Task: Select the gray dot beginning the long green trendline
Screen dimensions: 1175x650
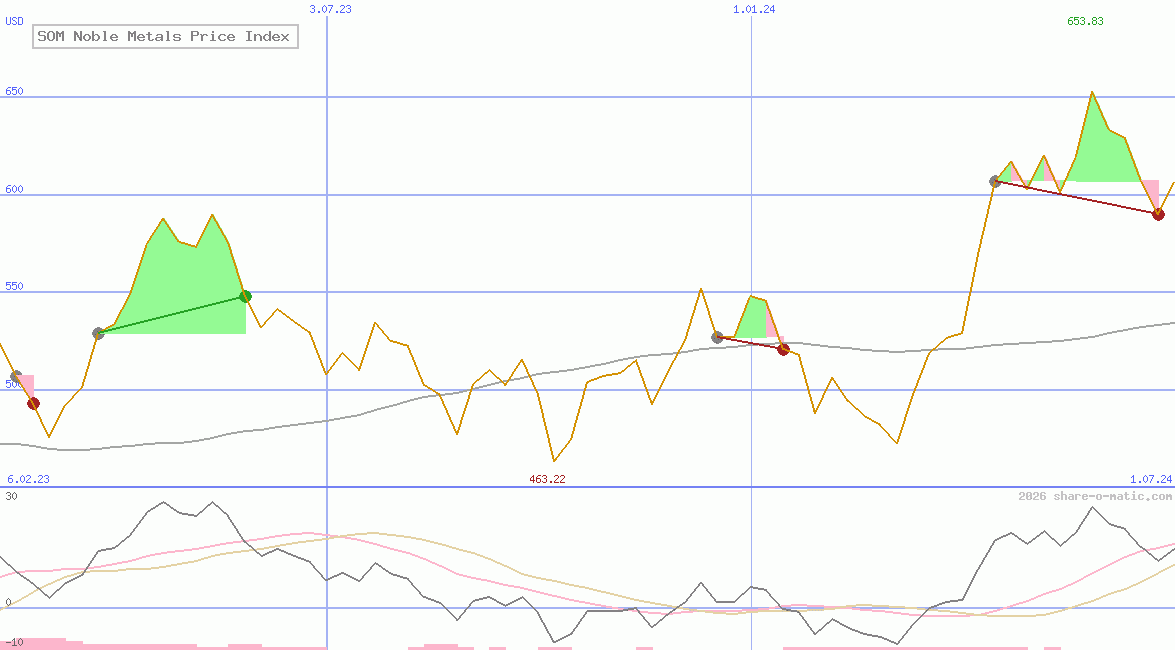Action: coord(98,334)
